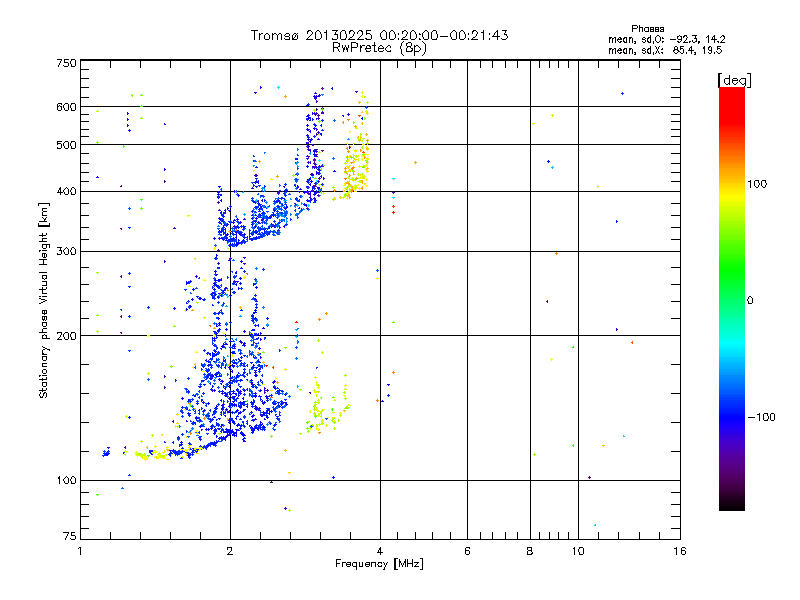
Task: Click the x-axis "1" MHz tick label
Action: point(80,551)
